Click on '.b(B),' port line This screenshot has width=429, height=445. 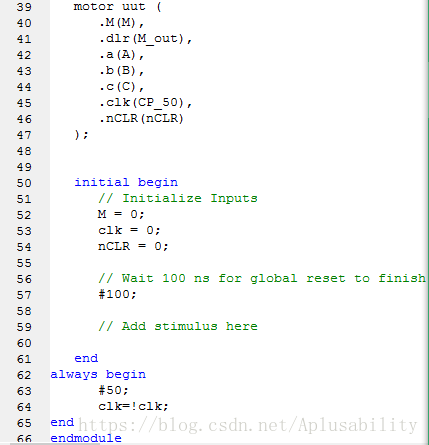[x=121, y=71]
